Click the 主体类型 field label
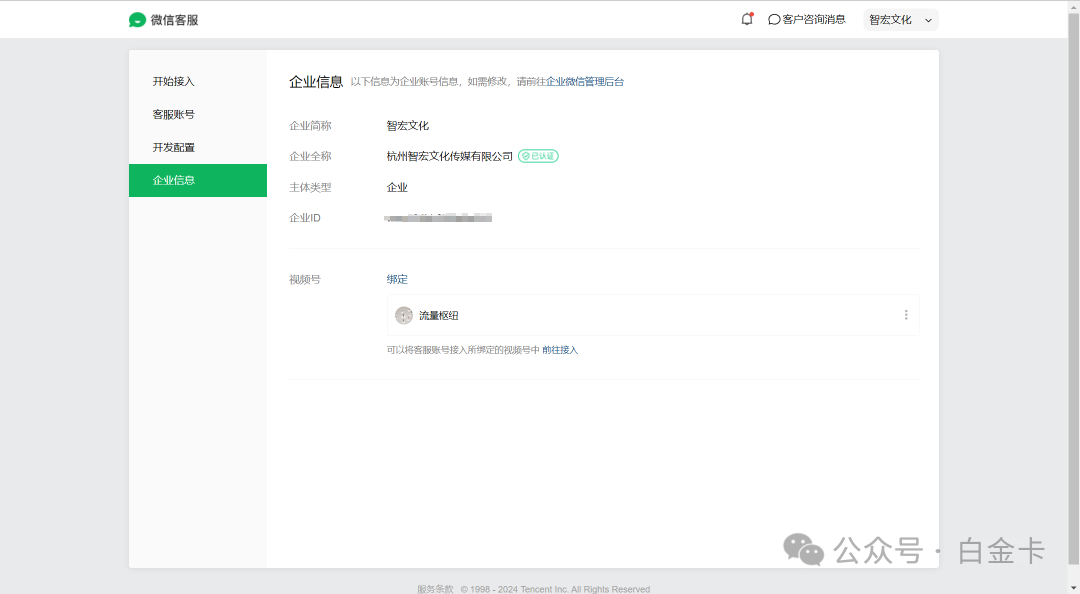The width and height of the screenshot is (1080, 594). [x=310, y=187]
